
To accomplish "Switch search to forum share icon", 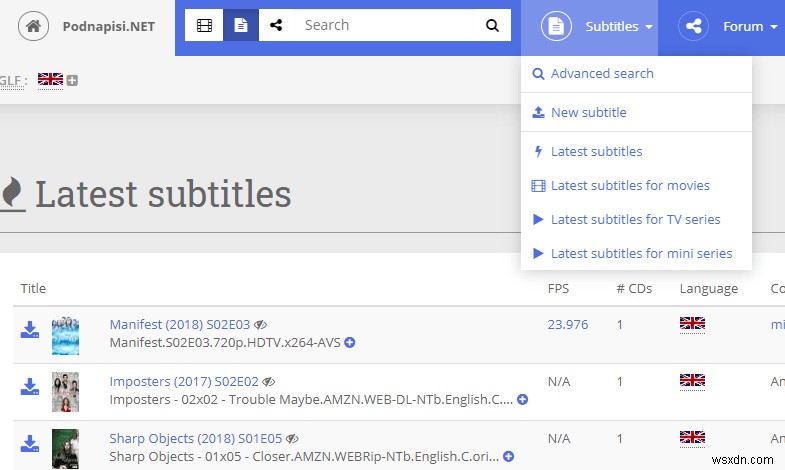I will 276,25.
